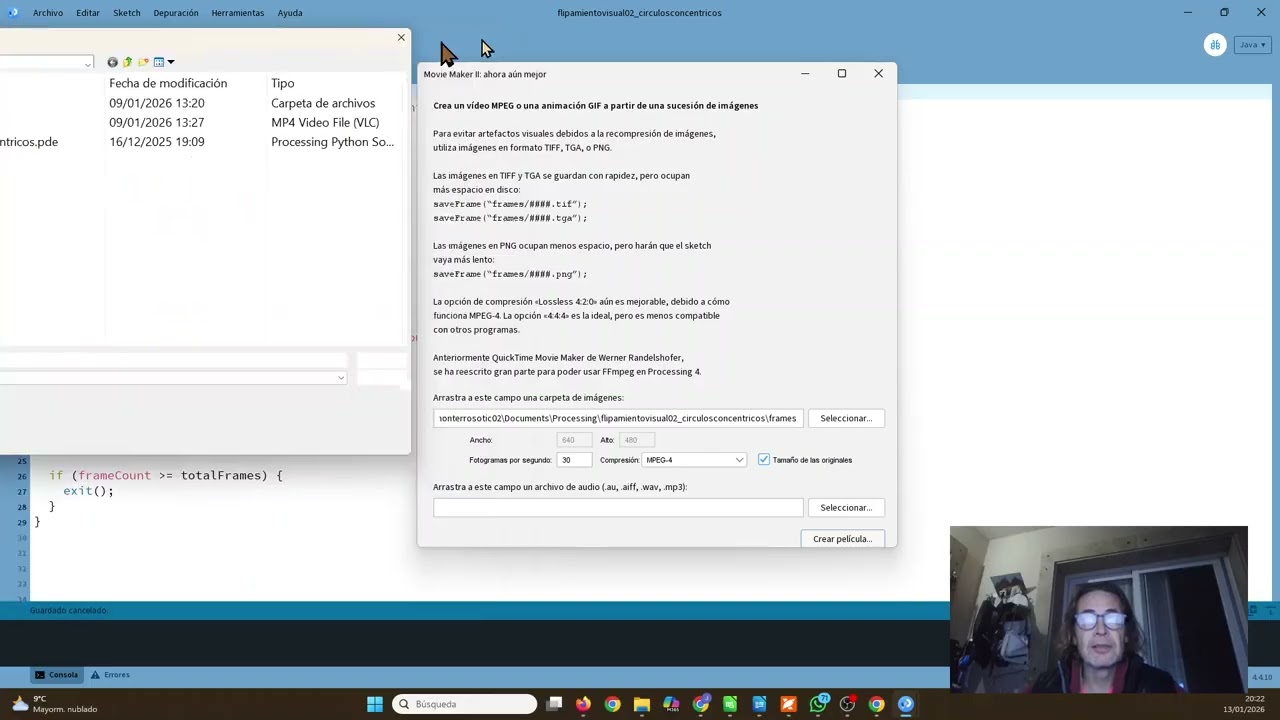The width and height of the screenshot is (1280, 720).
Task: Open the Windows Start menu
Action: pos(375,704)
